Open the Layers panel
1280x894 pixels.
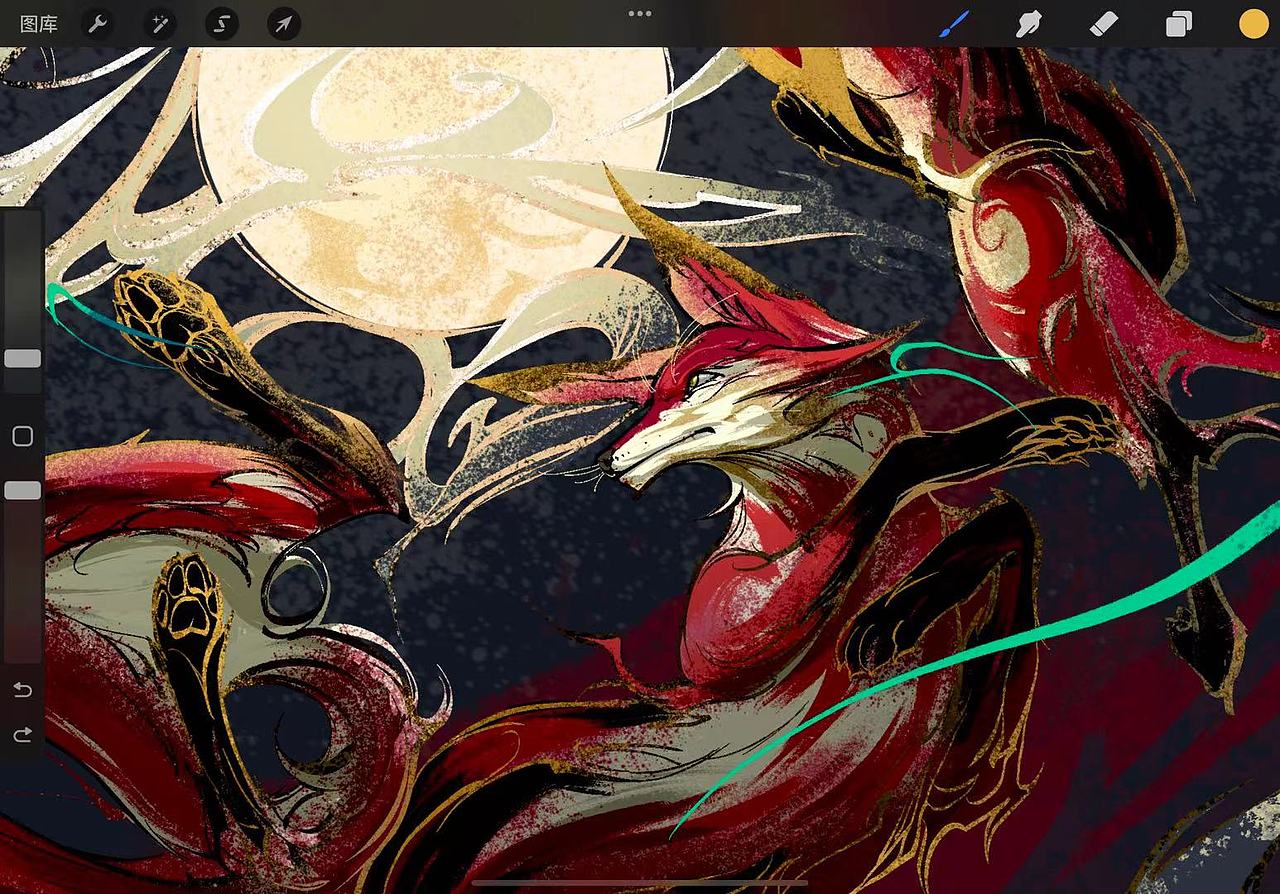(x=1179, y=24)
